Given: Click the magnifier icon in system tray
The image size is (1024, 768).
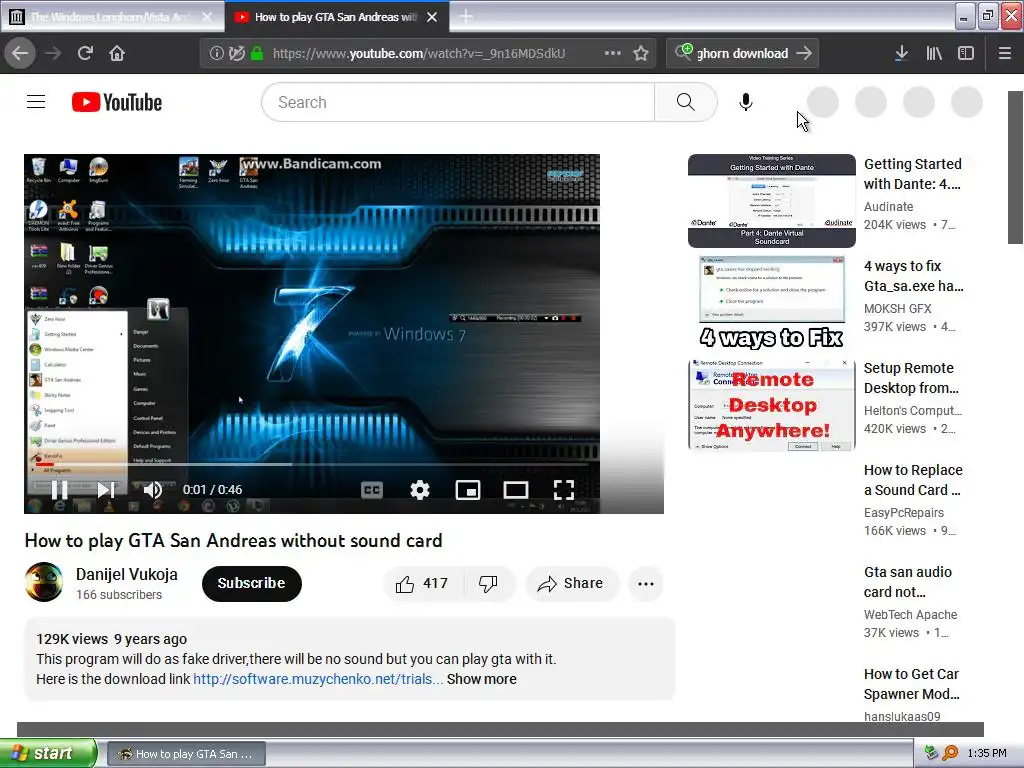Looking at the screenshot, I should coord(950,753).
